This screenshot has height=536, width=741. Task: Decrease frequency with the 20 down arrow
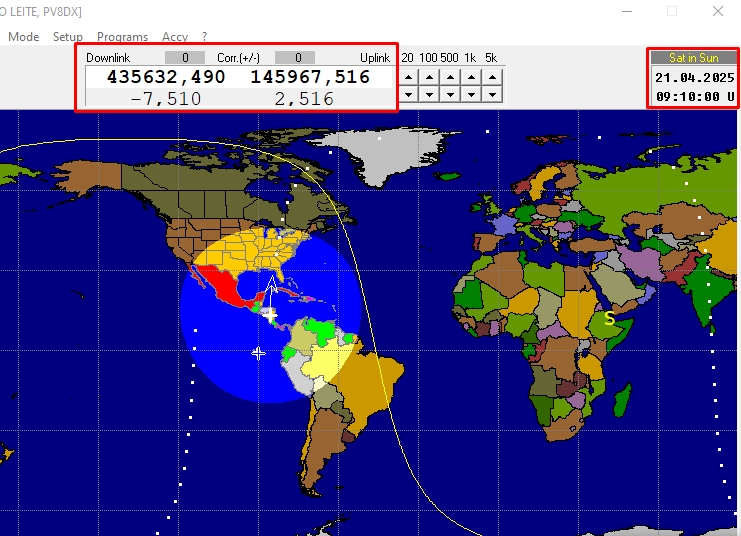pos(408,95)
